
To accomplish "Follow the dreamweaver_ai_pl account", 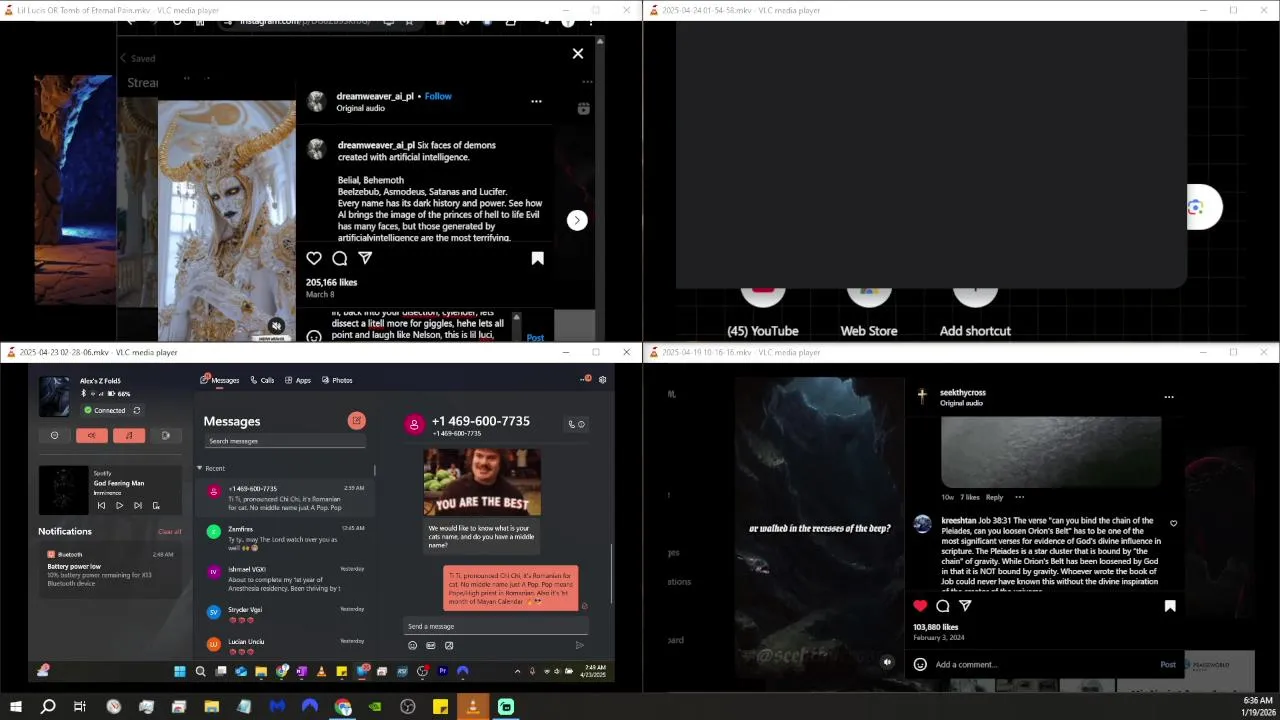I will [438, 96].
